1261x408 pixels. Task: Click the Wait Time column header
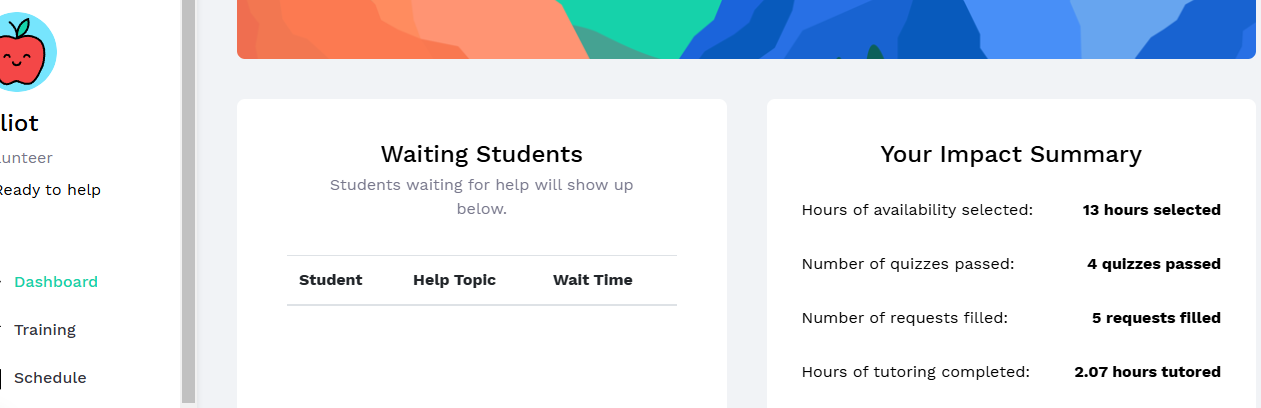592,280
